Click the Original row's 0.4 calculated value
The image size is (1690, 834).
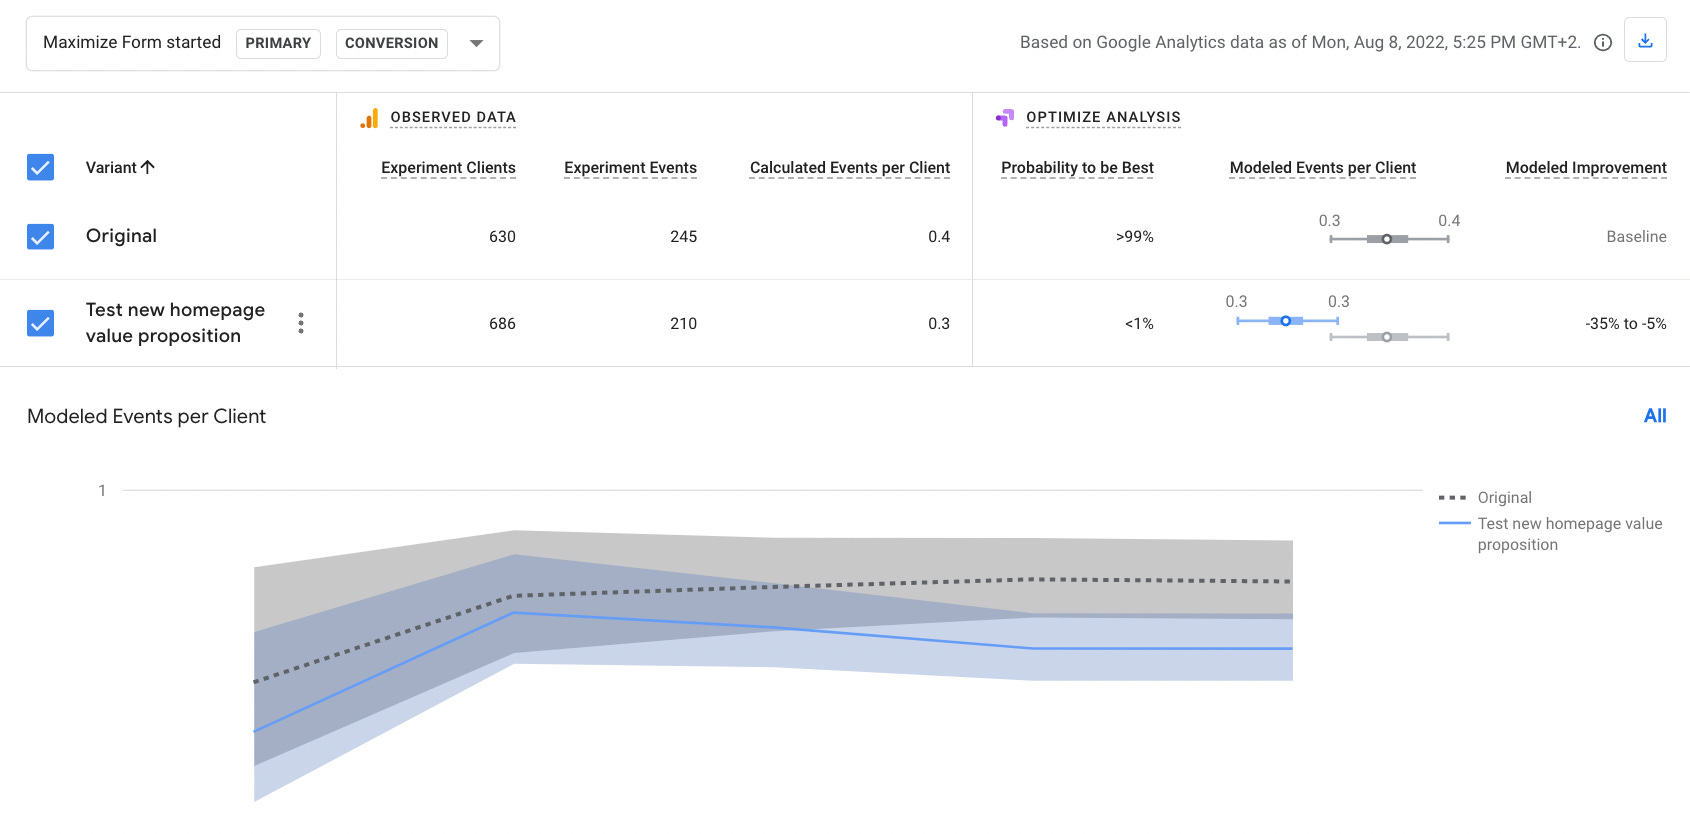[x=938, y=237]
